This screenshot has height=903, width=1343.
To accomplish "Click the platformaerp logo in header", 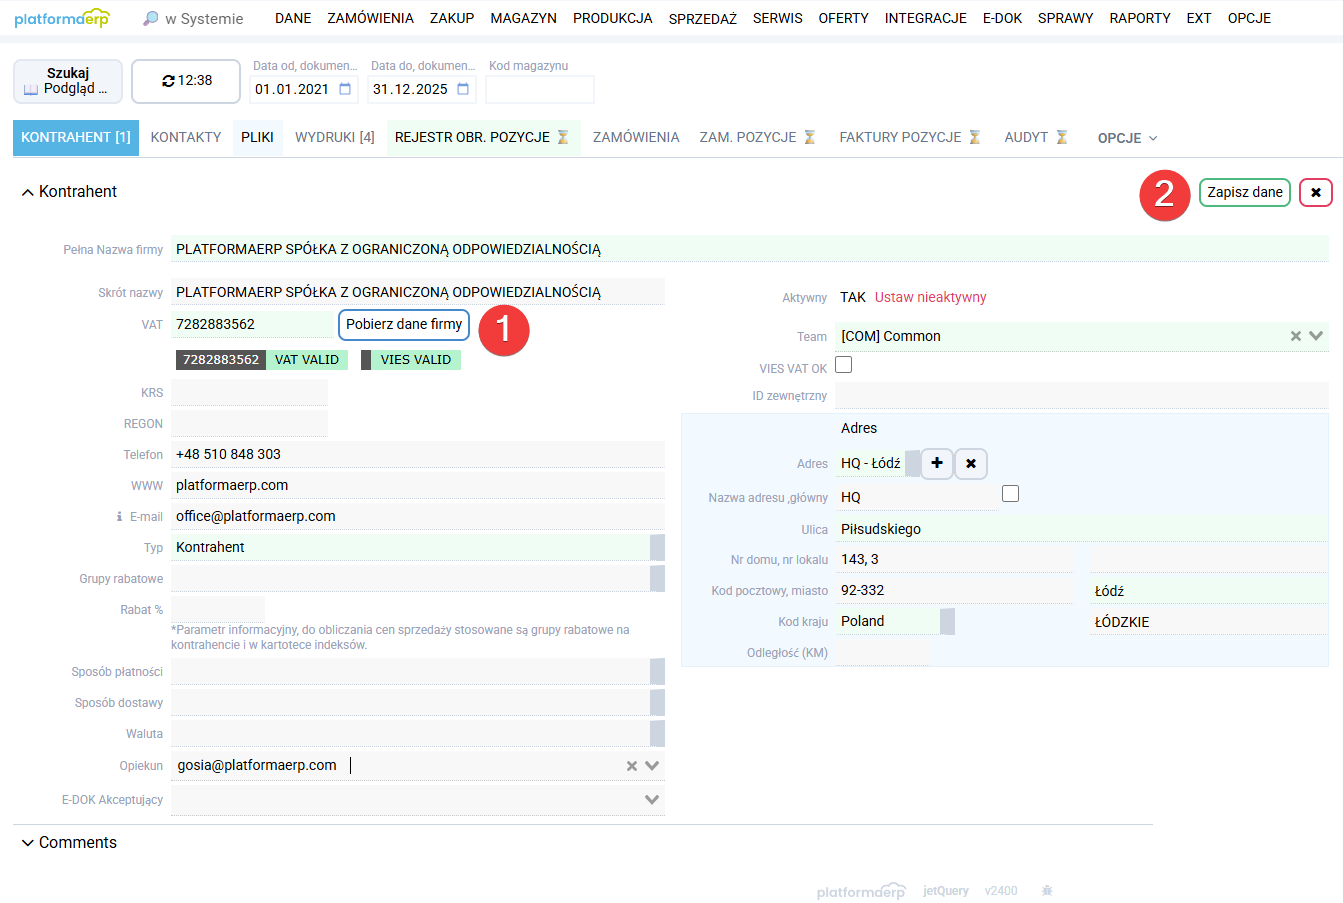I will click(x=62, y=18).
